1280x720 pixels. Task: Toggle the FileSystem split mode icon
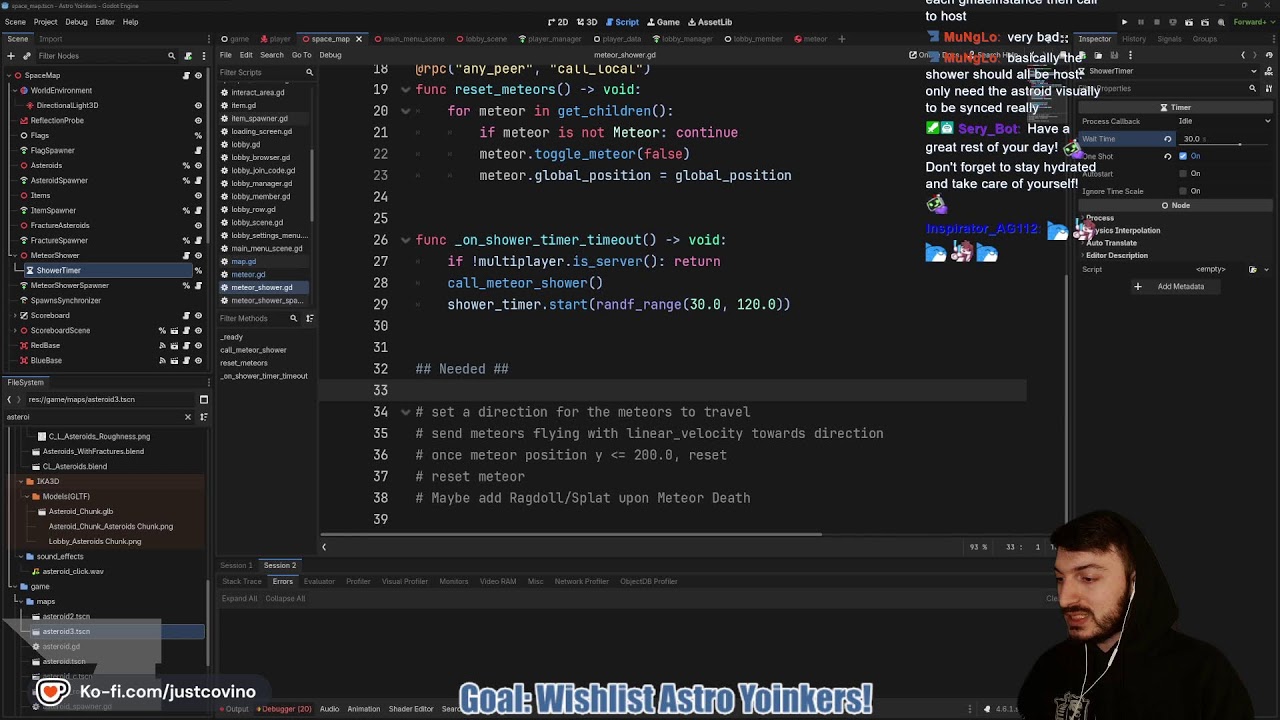[x=203, y=399]
